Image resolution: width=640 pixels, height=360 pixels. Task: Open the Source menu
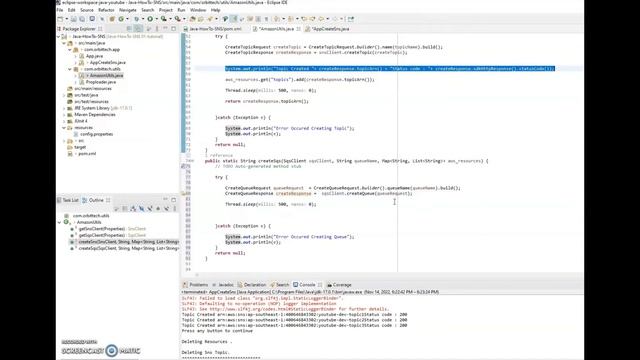(x=87, y=10)
